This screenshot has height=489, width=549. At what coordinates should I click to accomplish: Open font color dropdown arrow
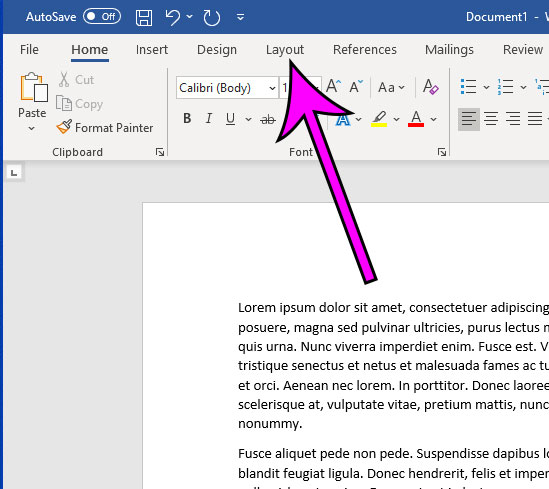(433, 119)
